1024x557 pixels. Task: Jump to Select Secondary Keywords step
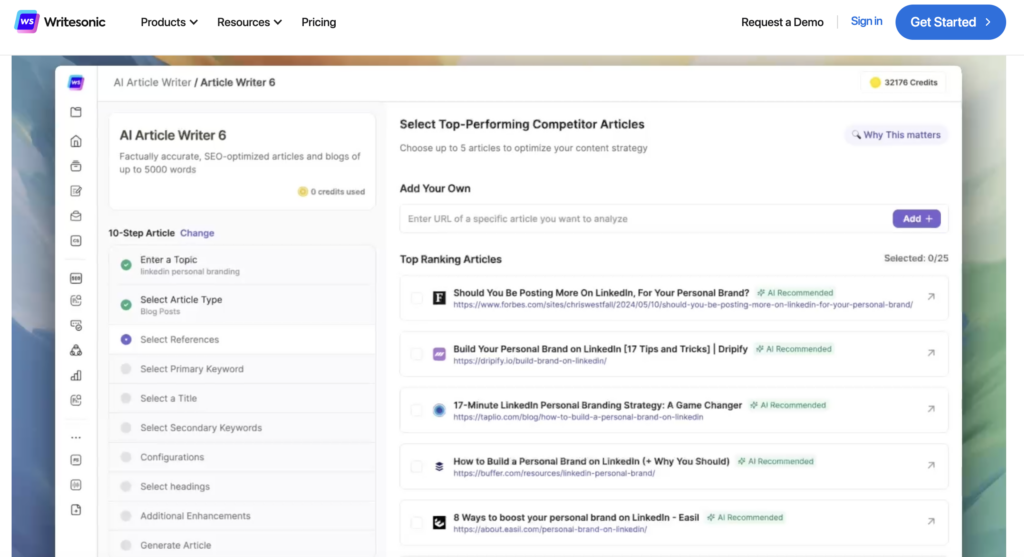242,428
